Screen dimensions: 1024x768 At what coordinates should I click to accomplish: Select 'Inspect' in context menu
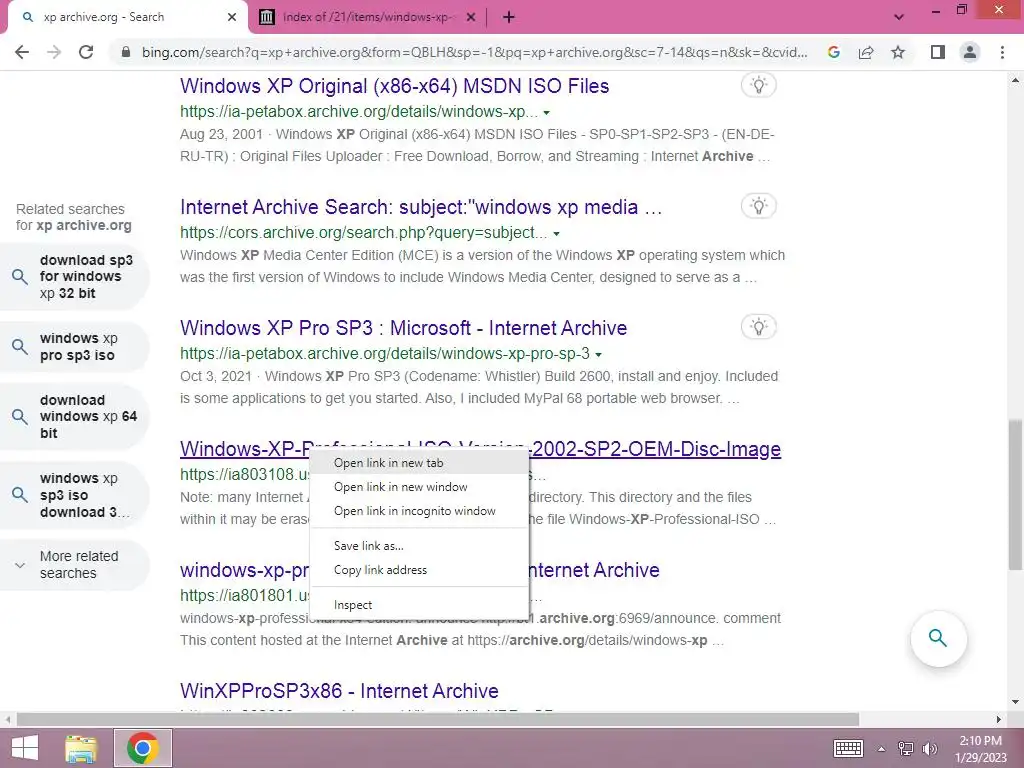[419, 605]
